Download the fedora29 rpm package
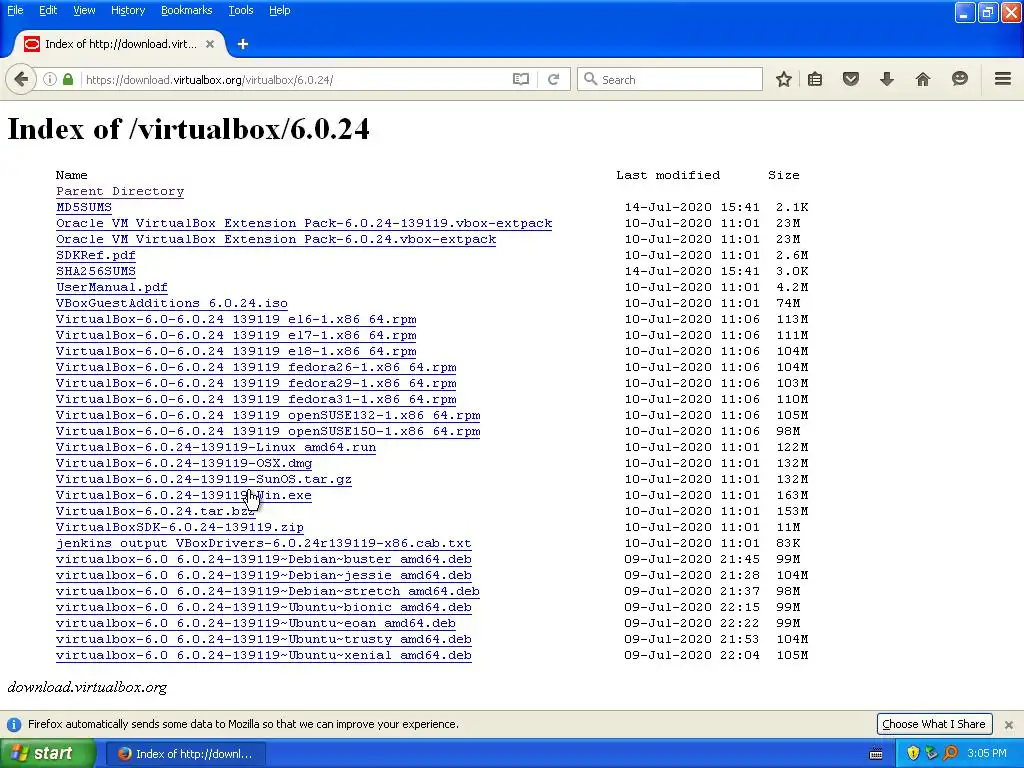Viewport: 1024px width, 768px height. [256, 383]
